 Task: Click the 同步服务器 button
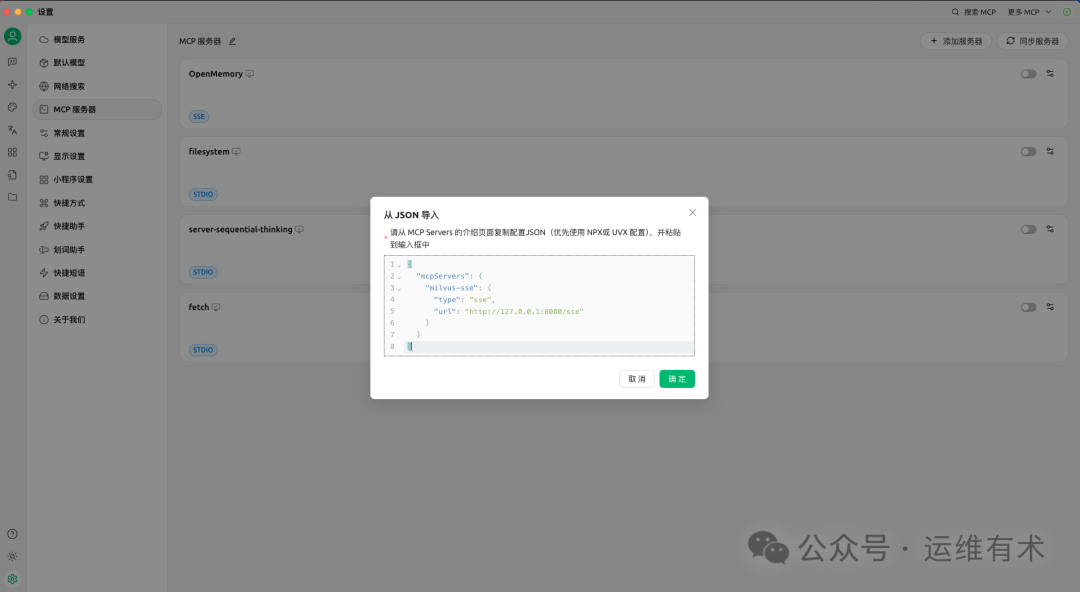(x=1032, y=41)
